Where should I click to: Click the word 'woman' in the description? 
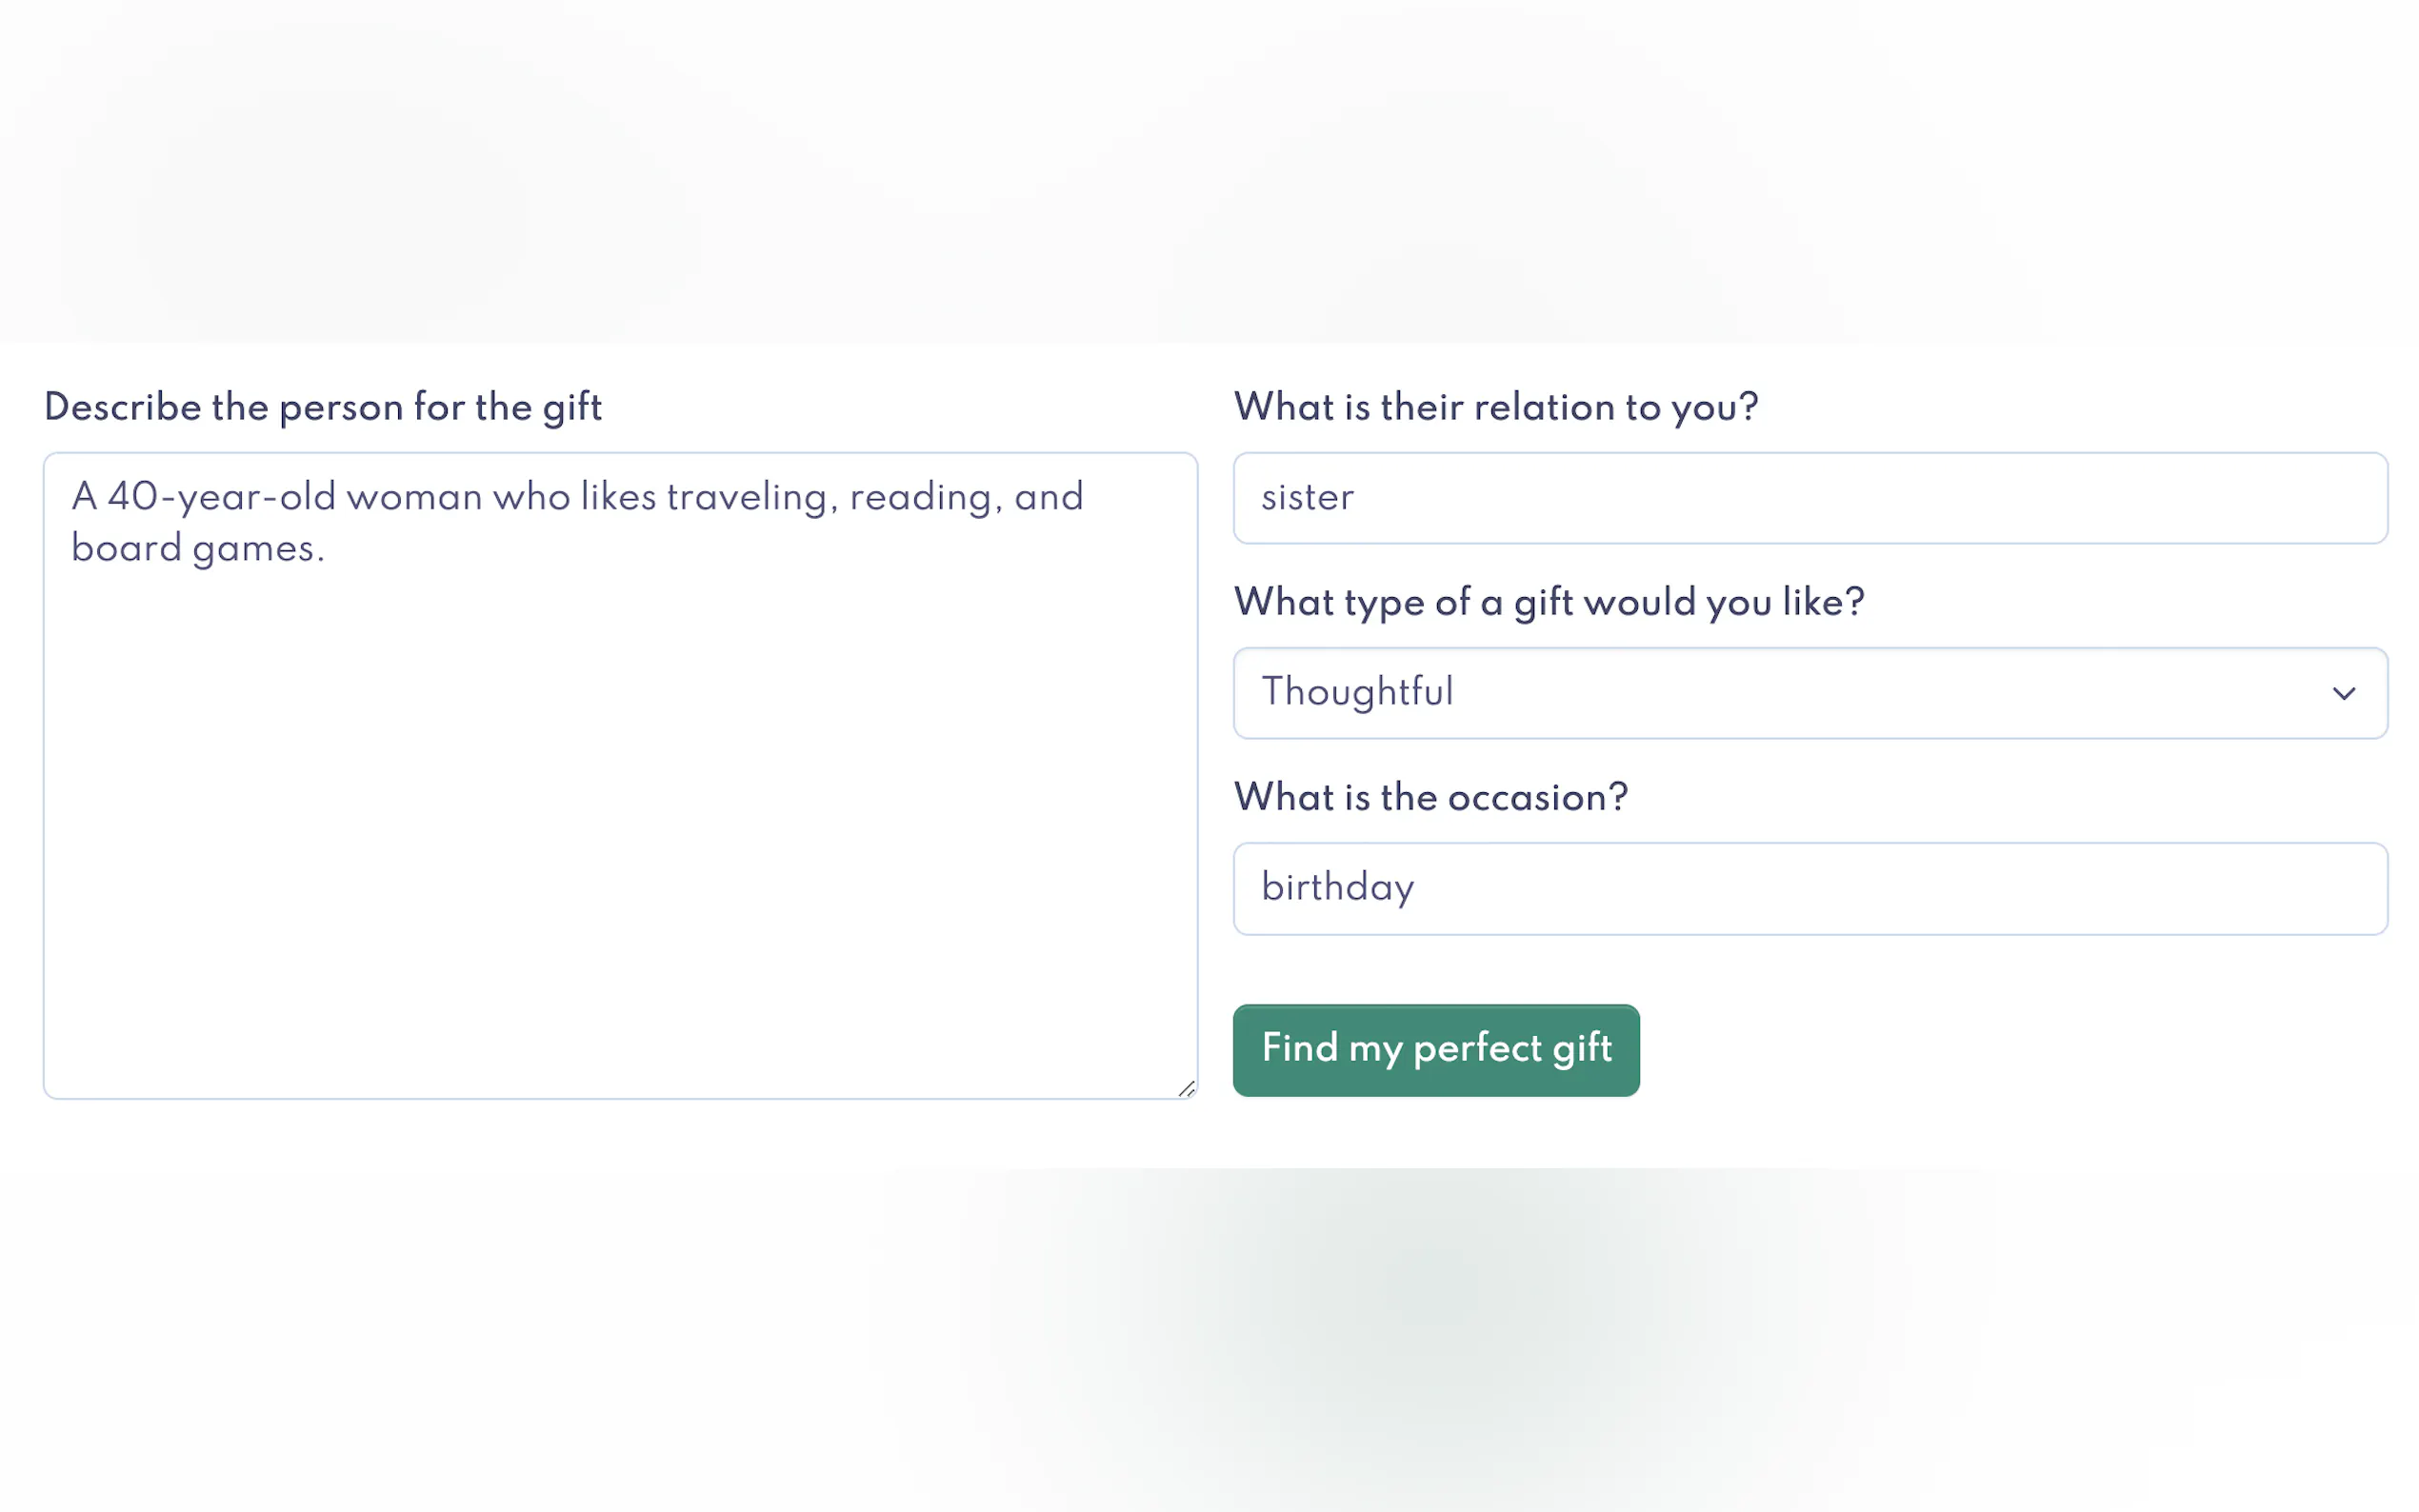point(414,497)
